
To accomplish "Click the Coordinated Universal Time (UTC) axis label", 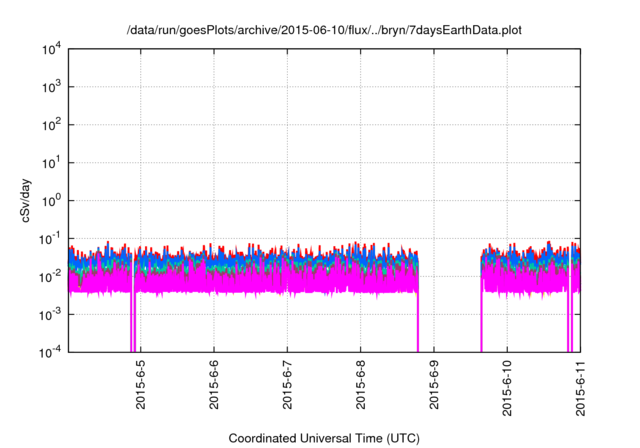I will (x=324, y=438).
